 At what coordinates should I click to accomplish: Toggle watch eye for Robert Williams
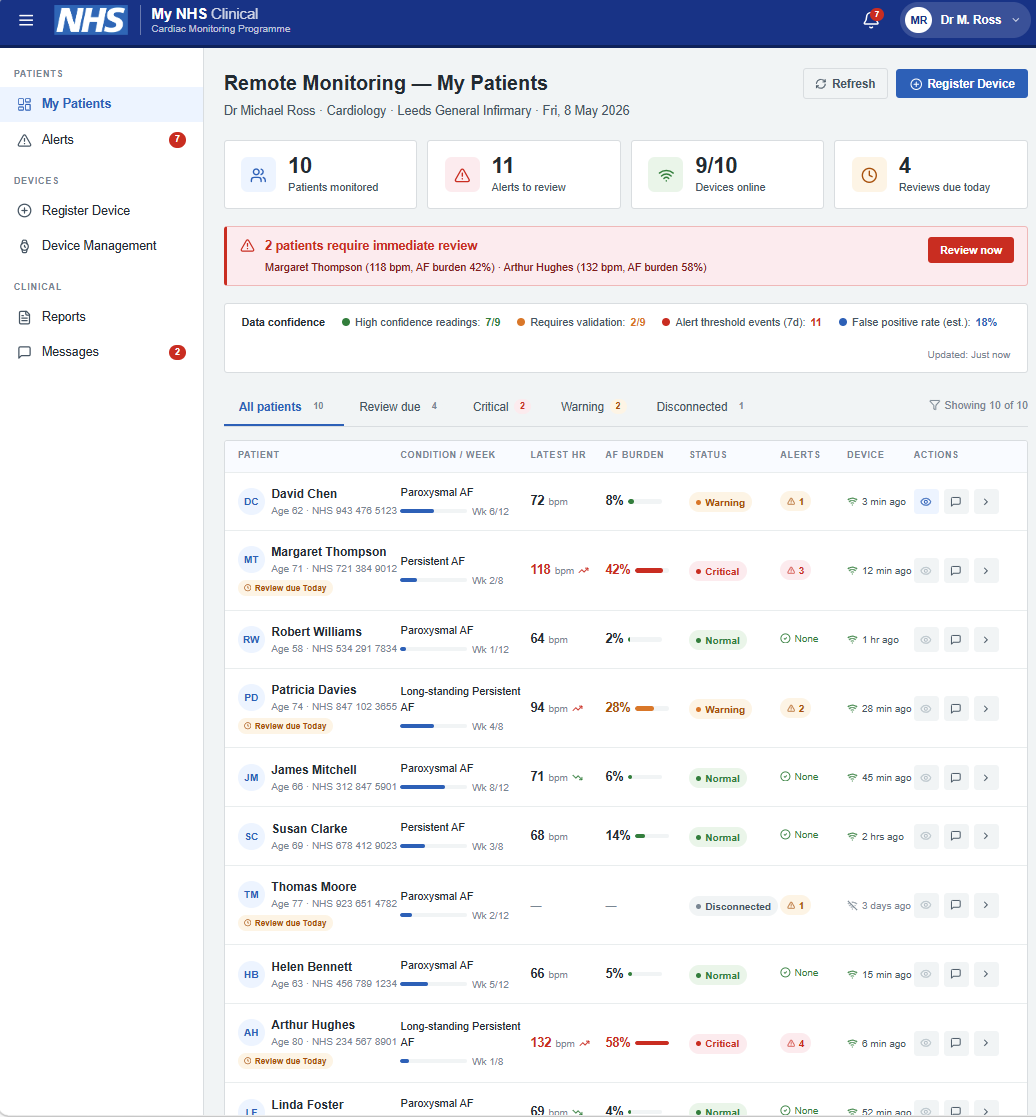pyautogui.click(x=926, y=640)
